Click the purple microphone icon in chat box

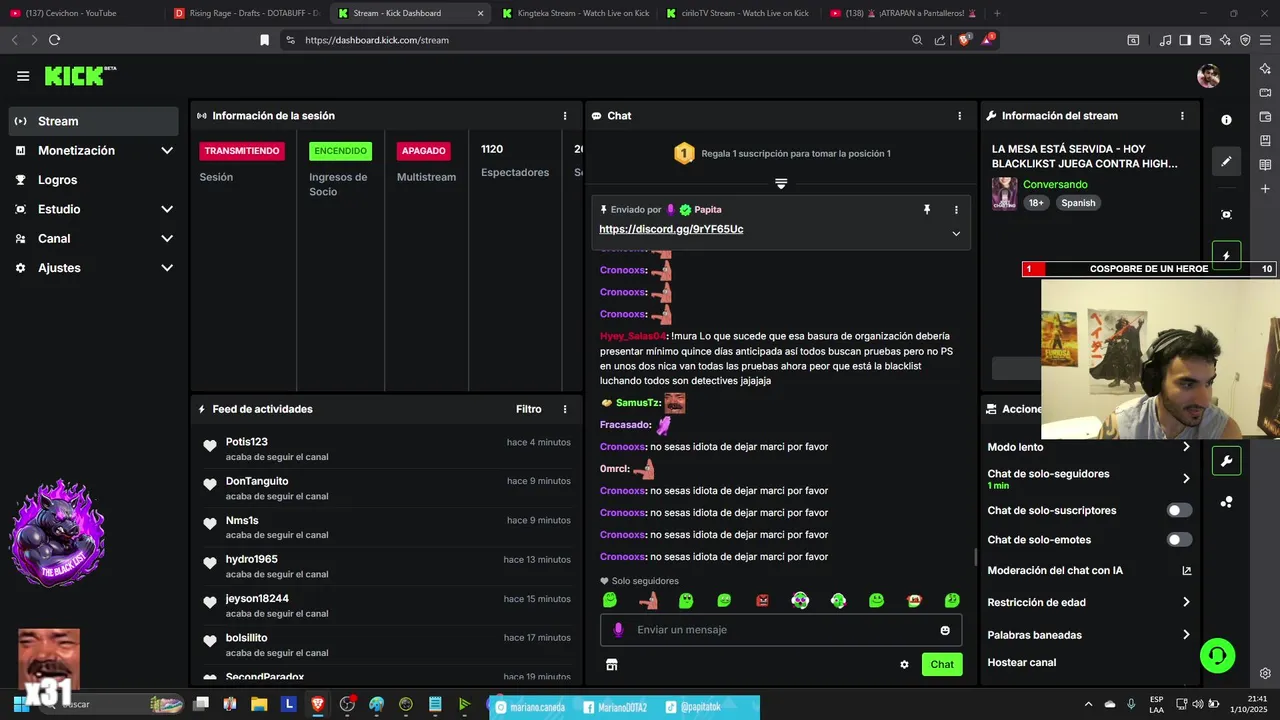click(618, 630)
